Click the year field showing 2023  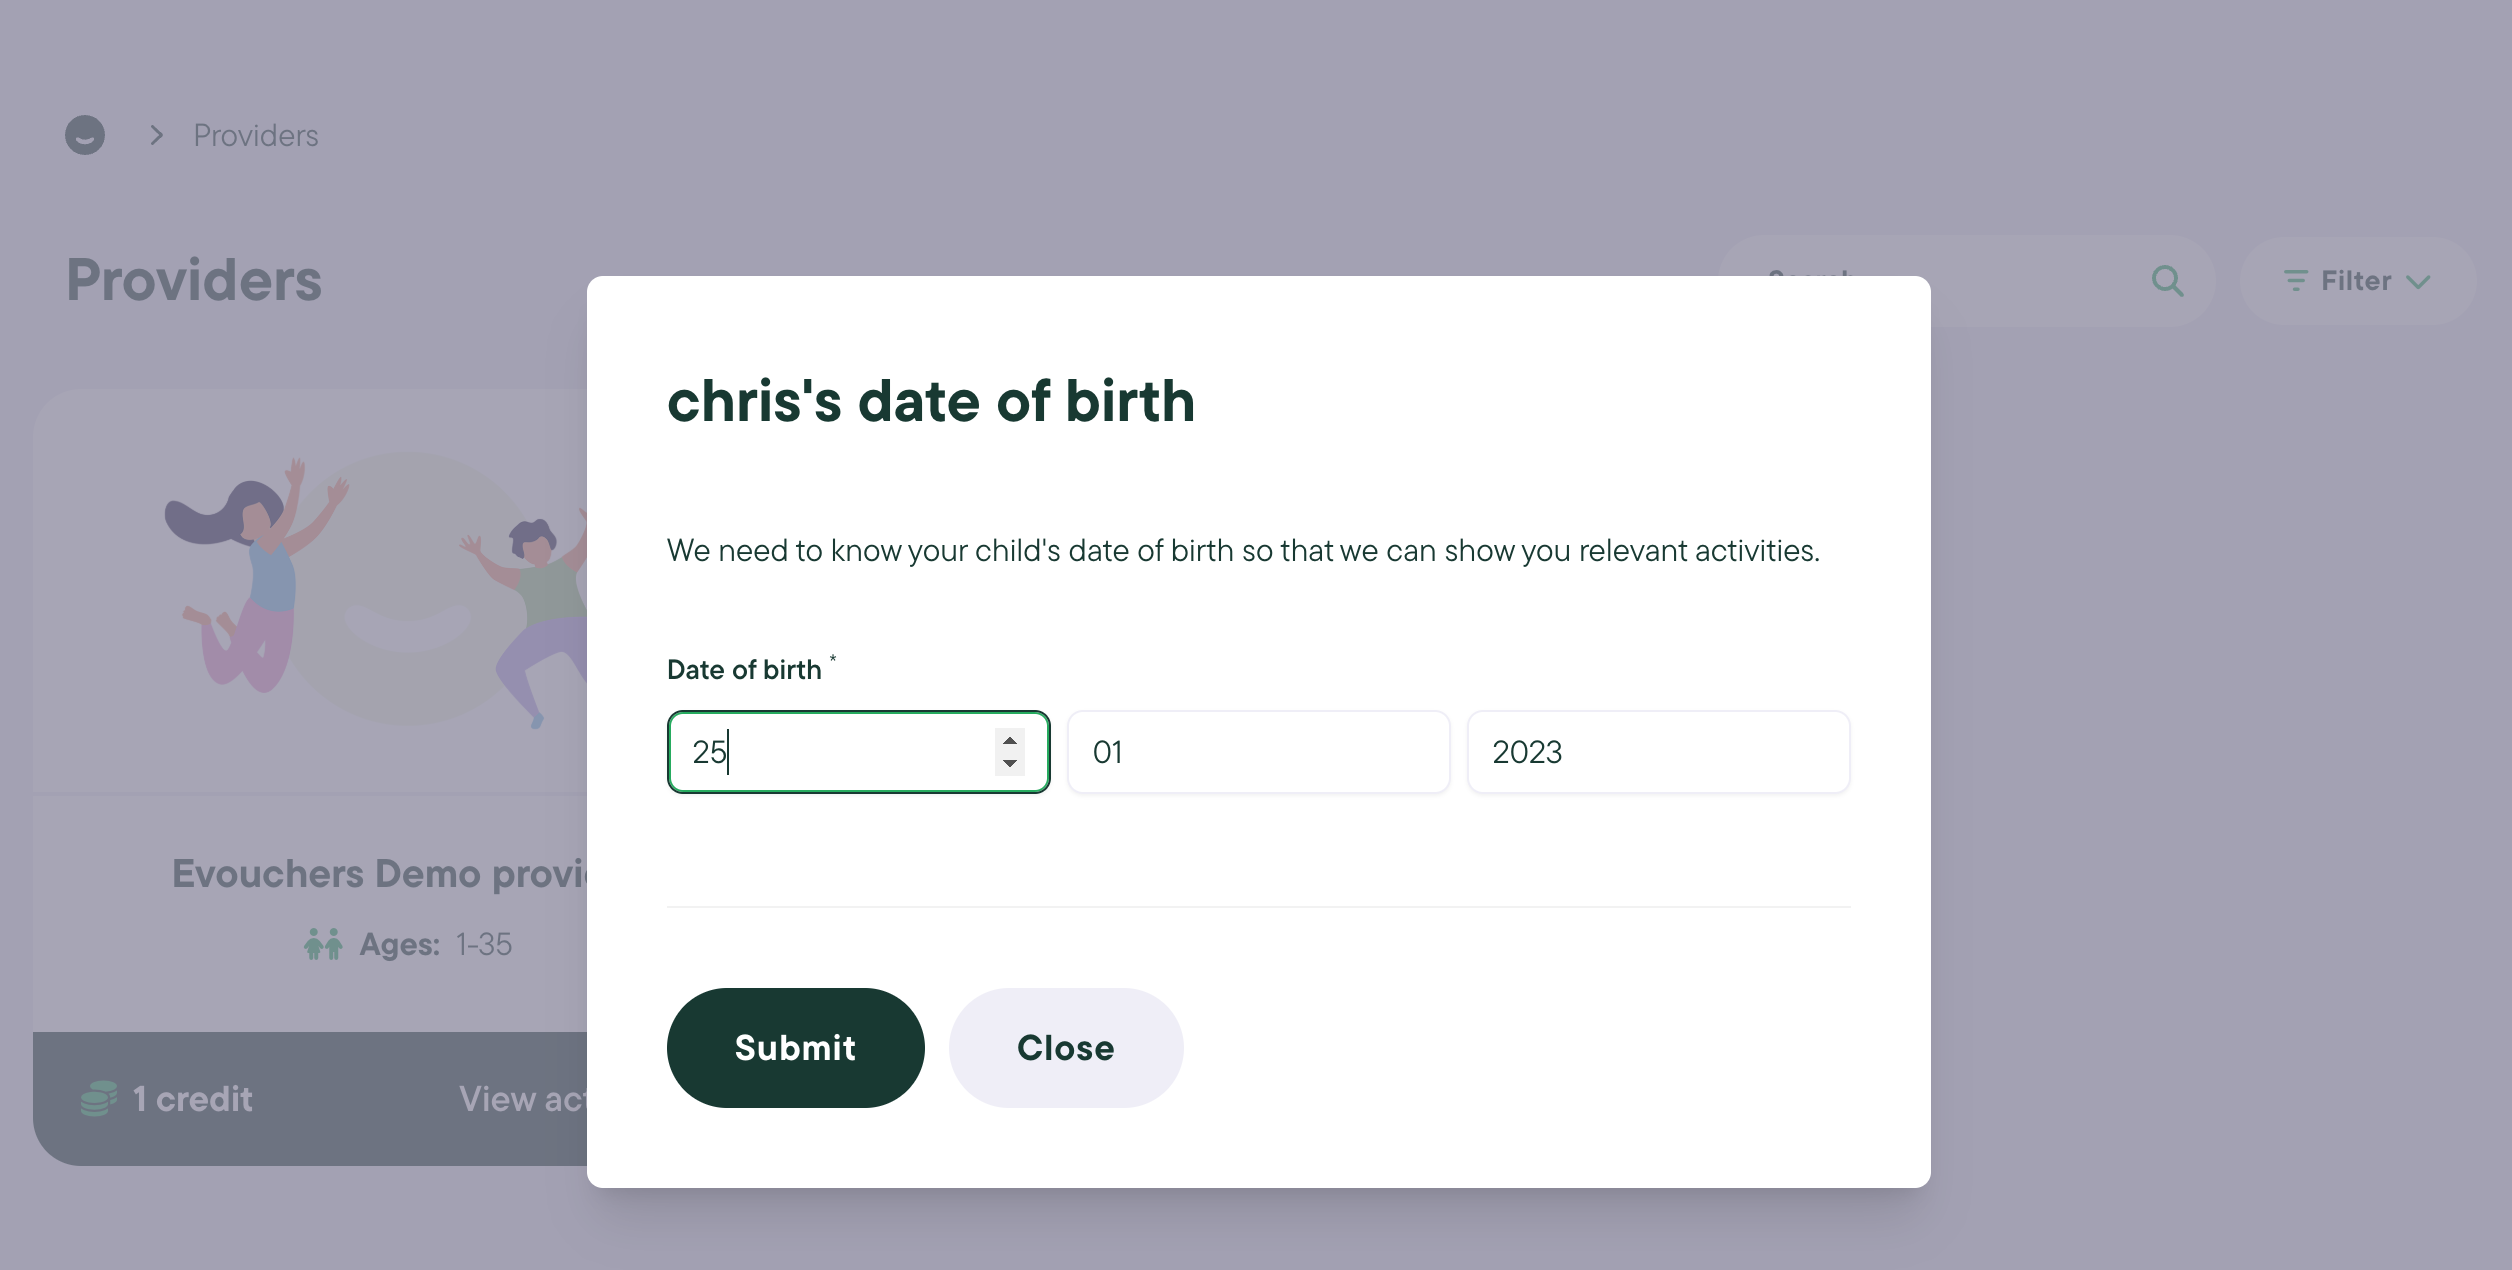[1658, 751]
